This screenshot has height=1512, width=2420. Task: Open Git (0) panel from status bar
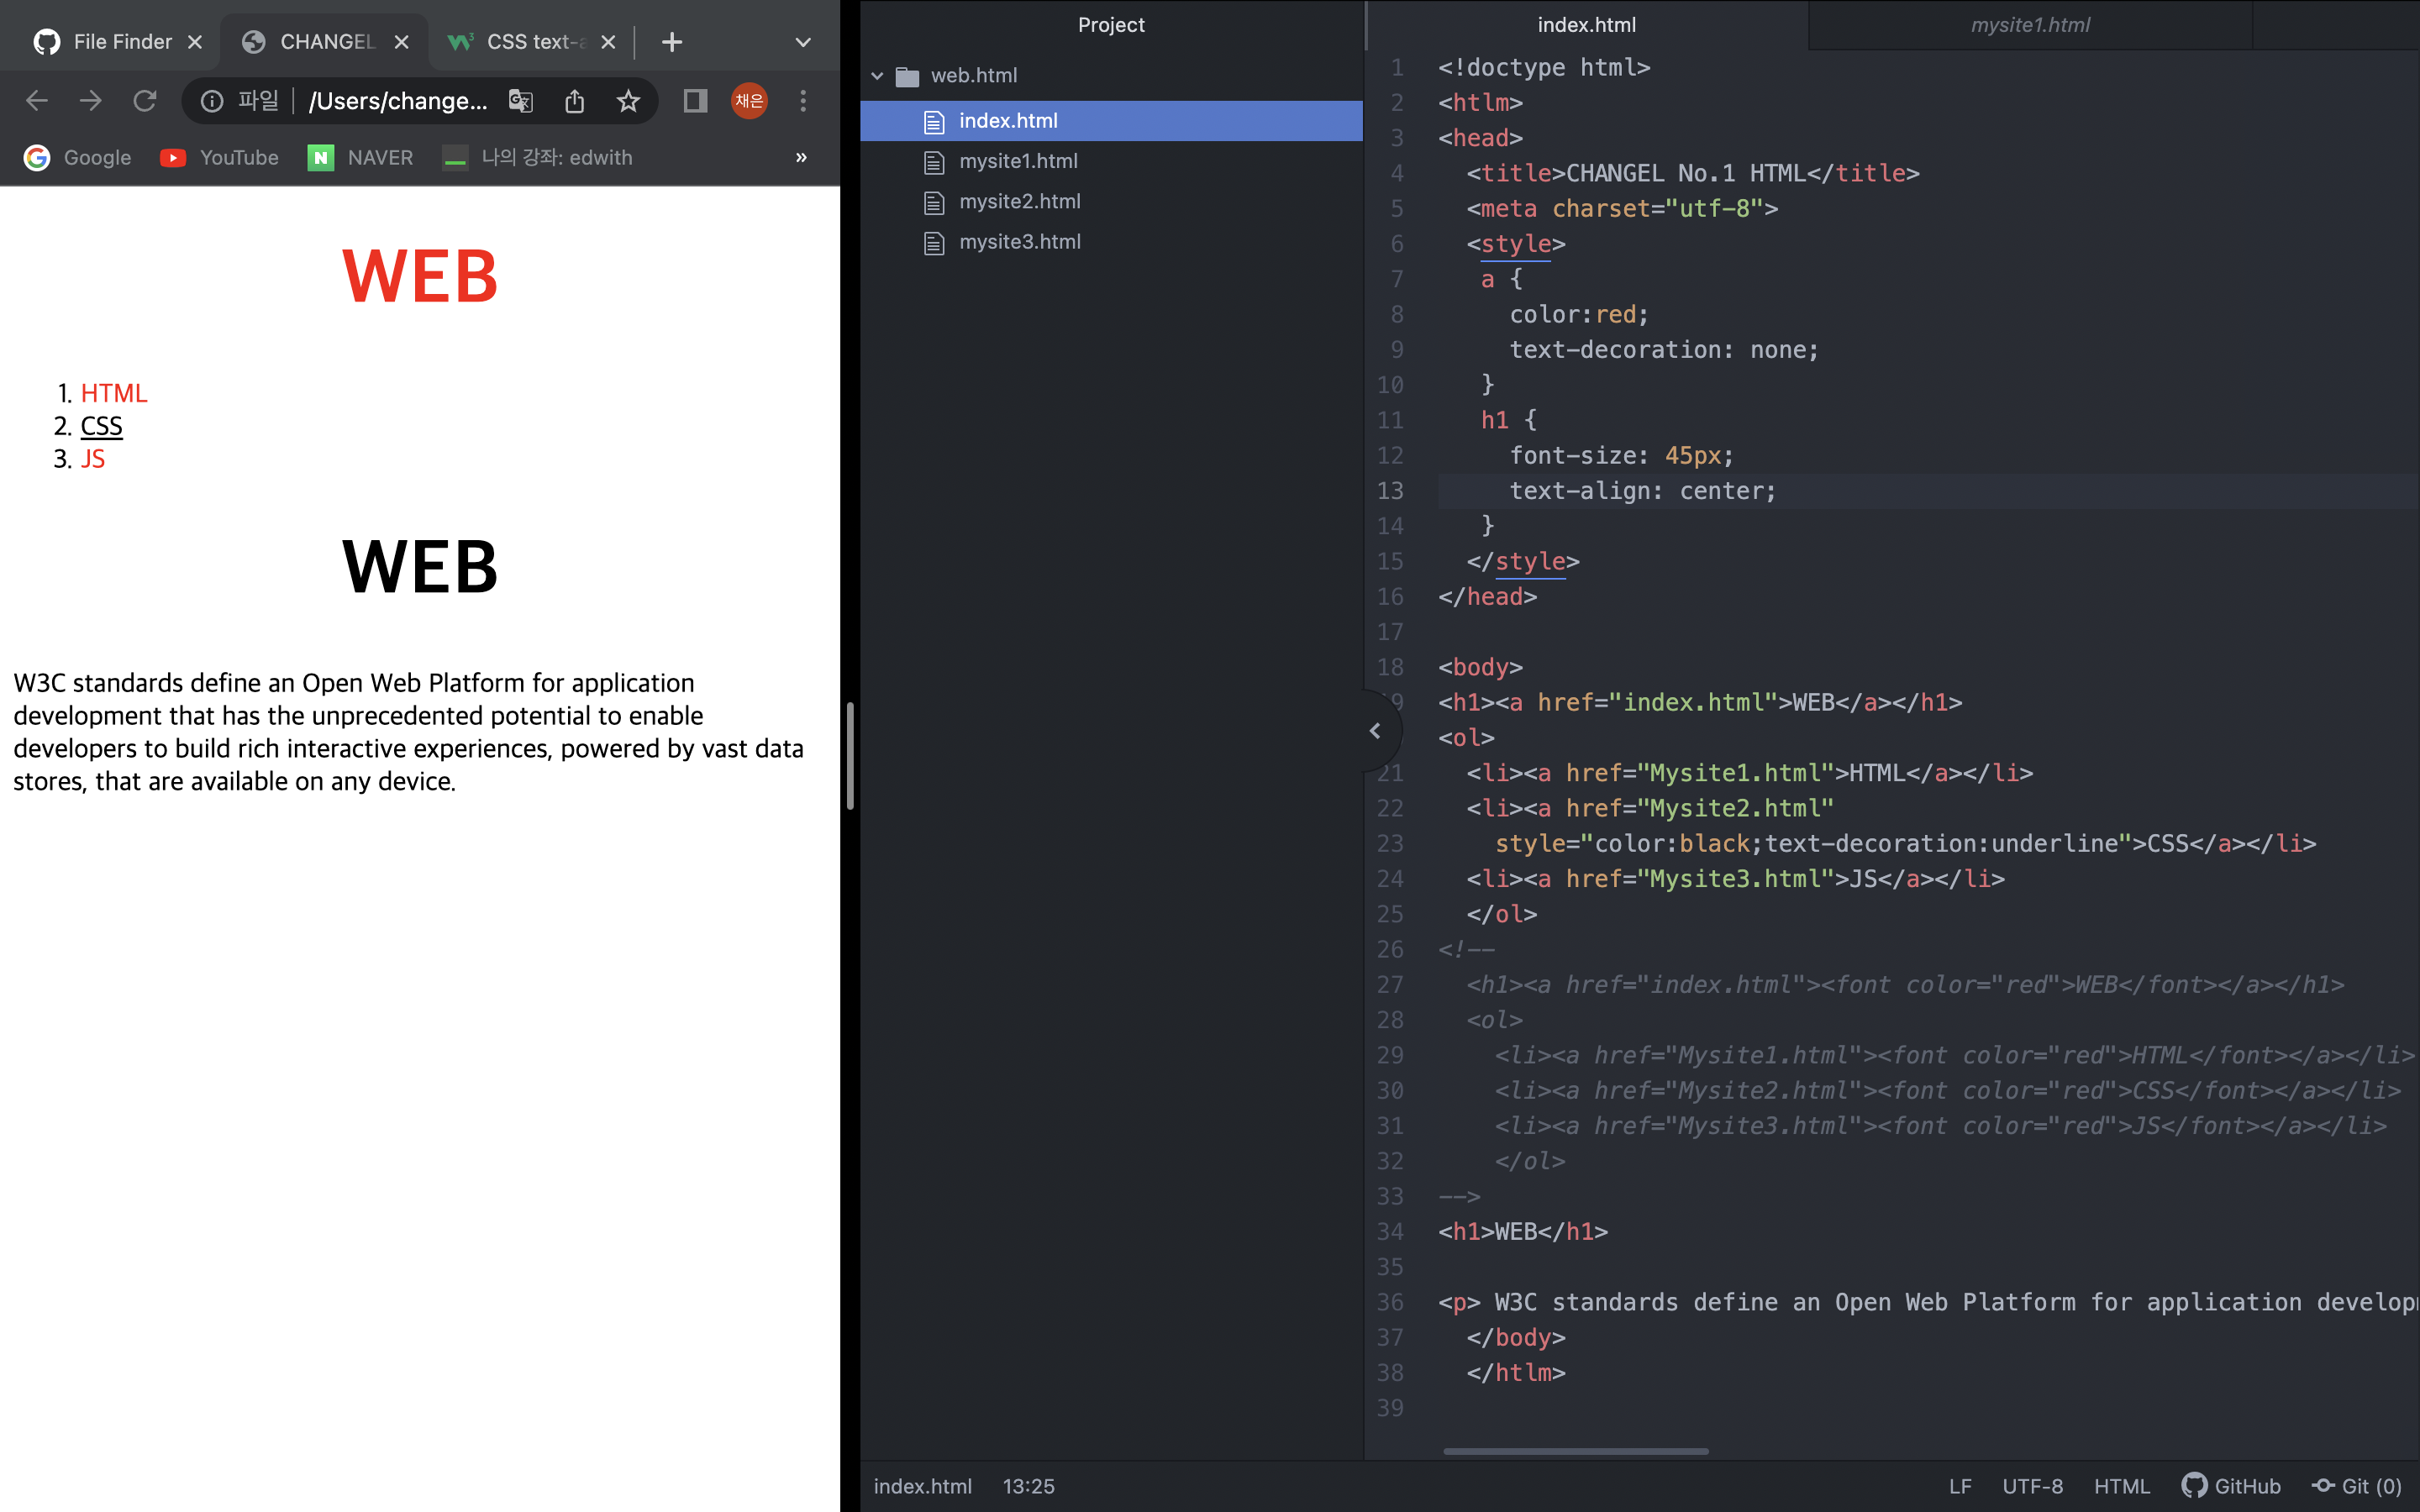(x=2357, y=1486)
